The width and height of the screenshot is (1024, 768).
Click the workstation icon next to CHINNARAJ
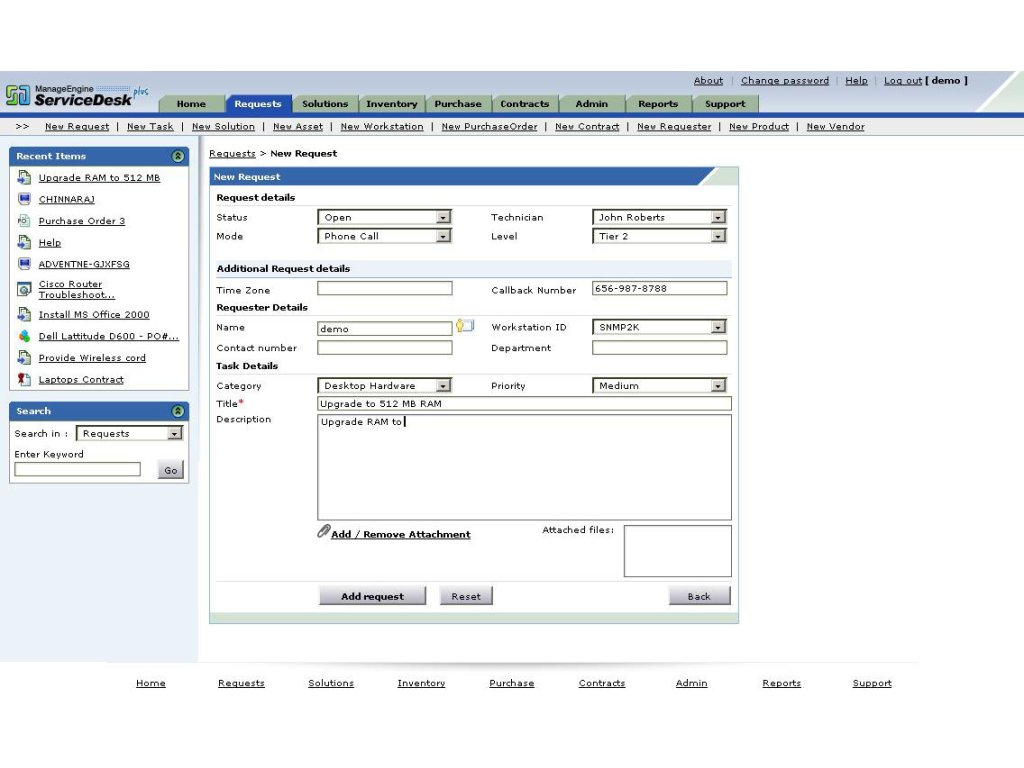(23, 199)
